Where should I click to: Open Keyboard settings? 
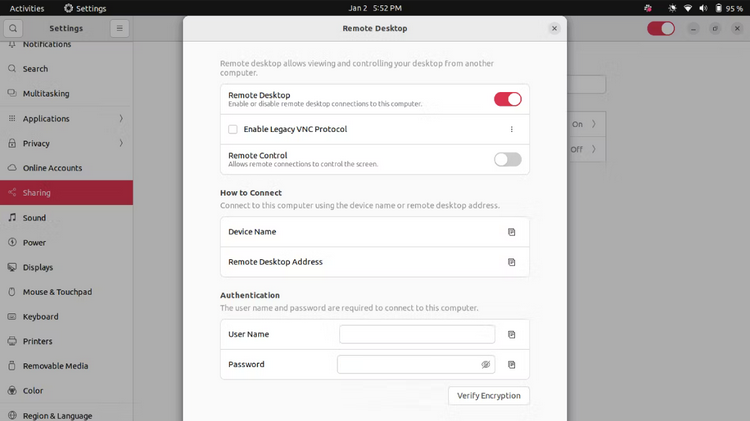point(66,317)
